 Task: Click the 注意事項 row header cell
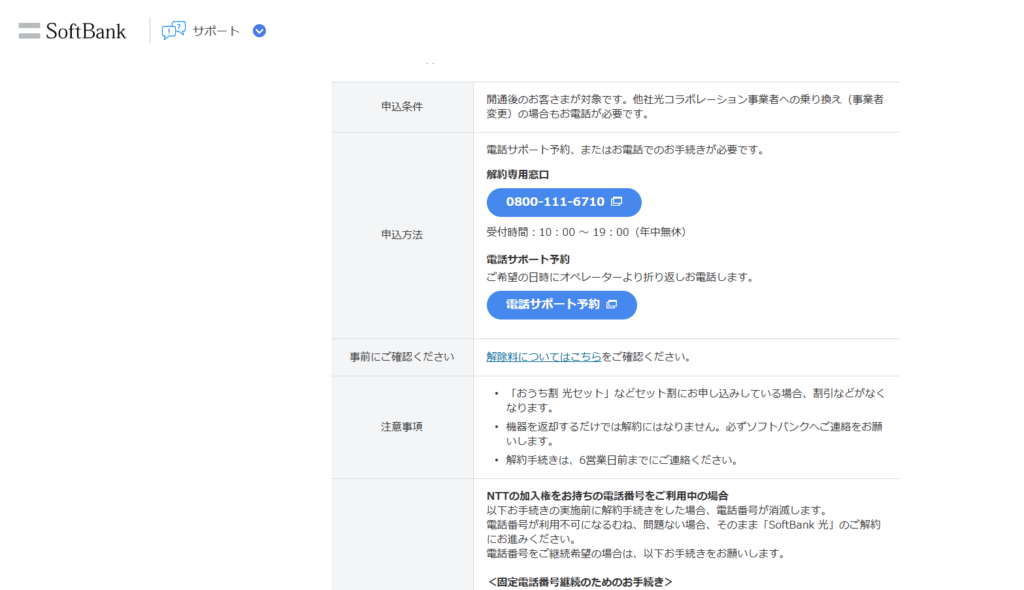click(401, 427)
